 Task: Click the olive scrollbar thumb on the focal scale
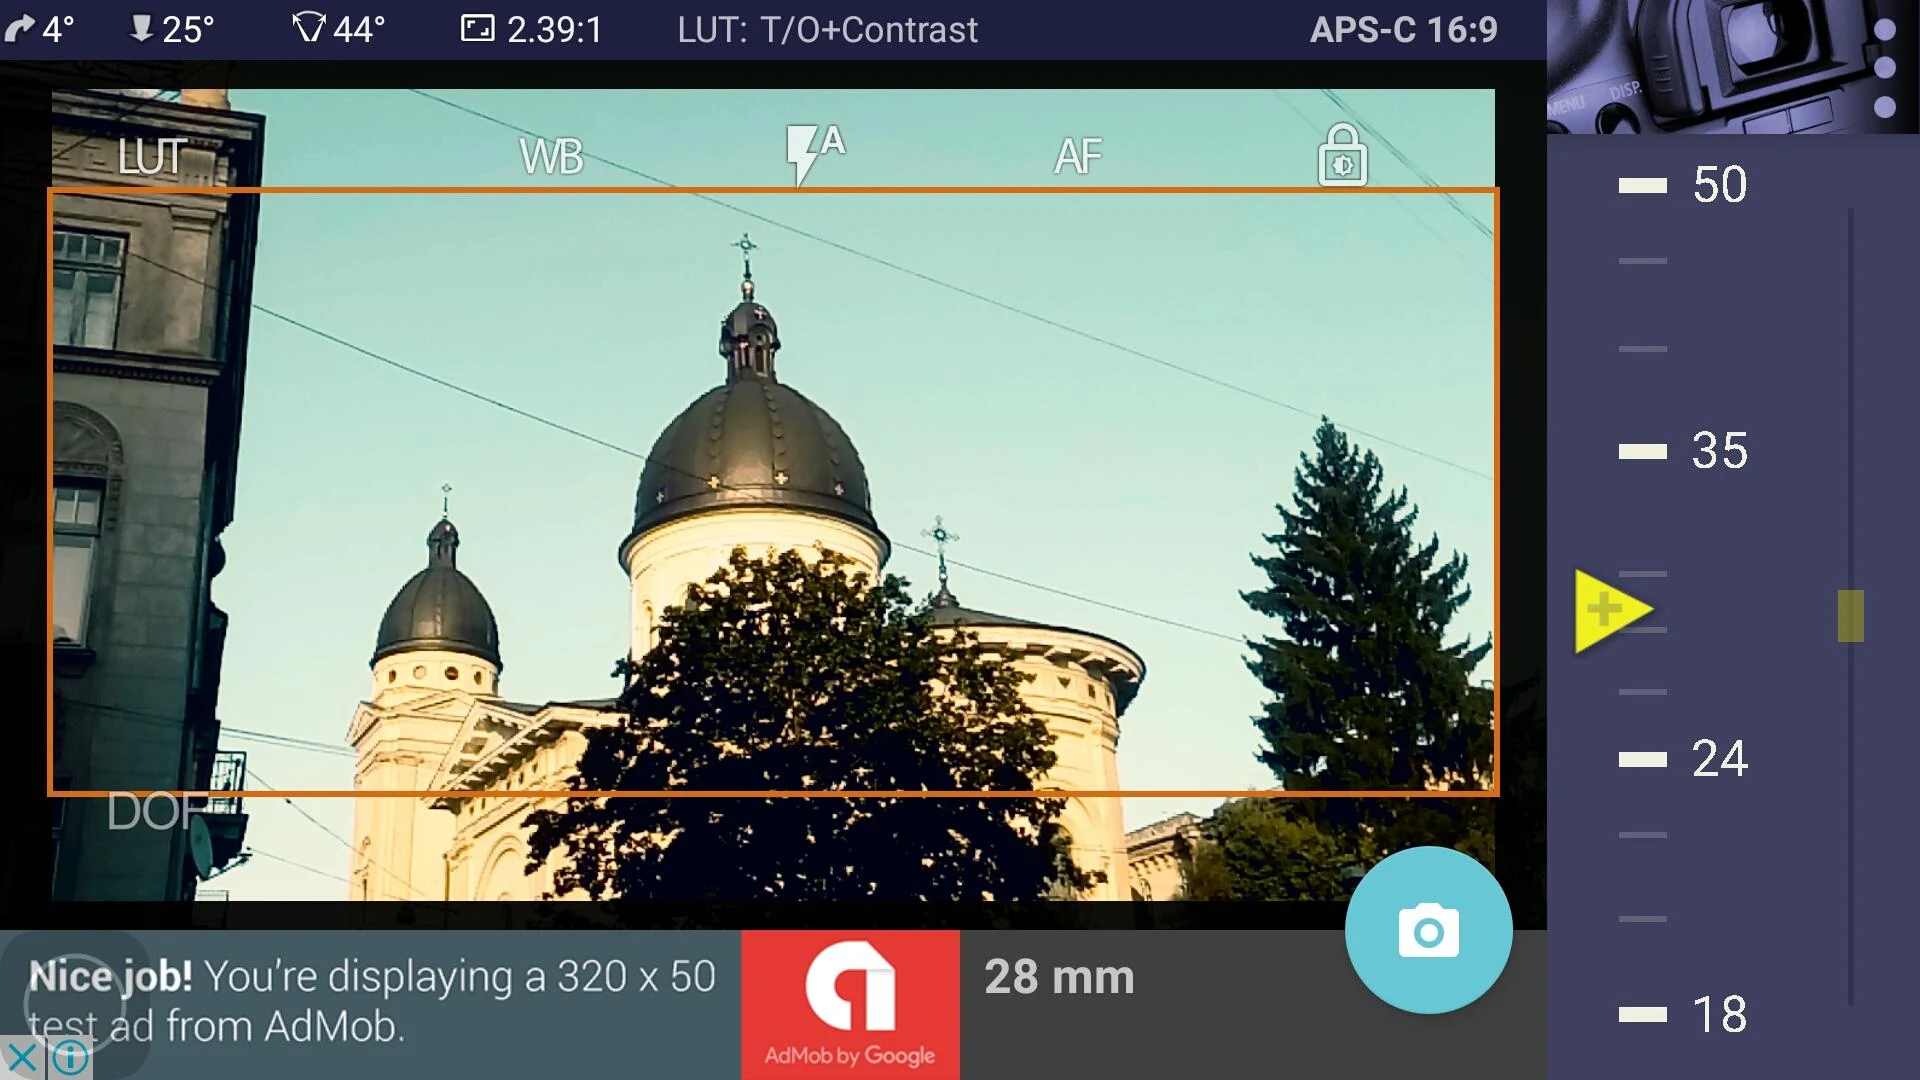pyautogui.click(x=1851, y=616)
